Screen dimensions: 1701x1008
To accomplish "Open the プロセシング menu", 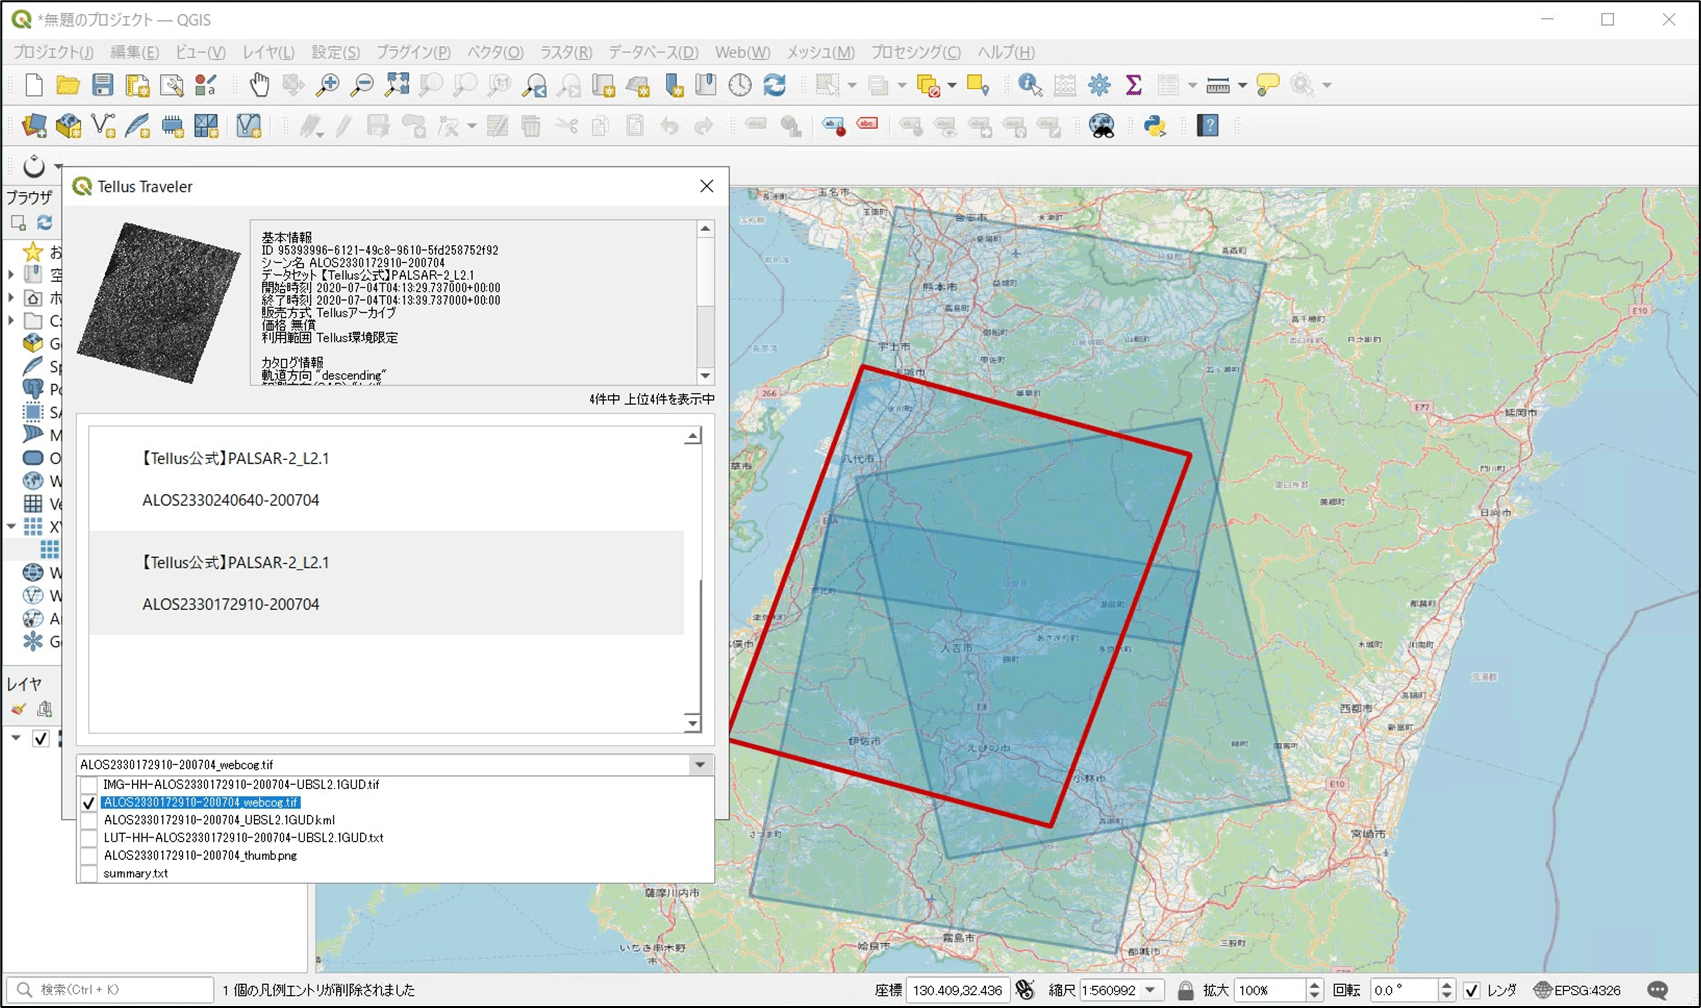I will coord(915,52).
